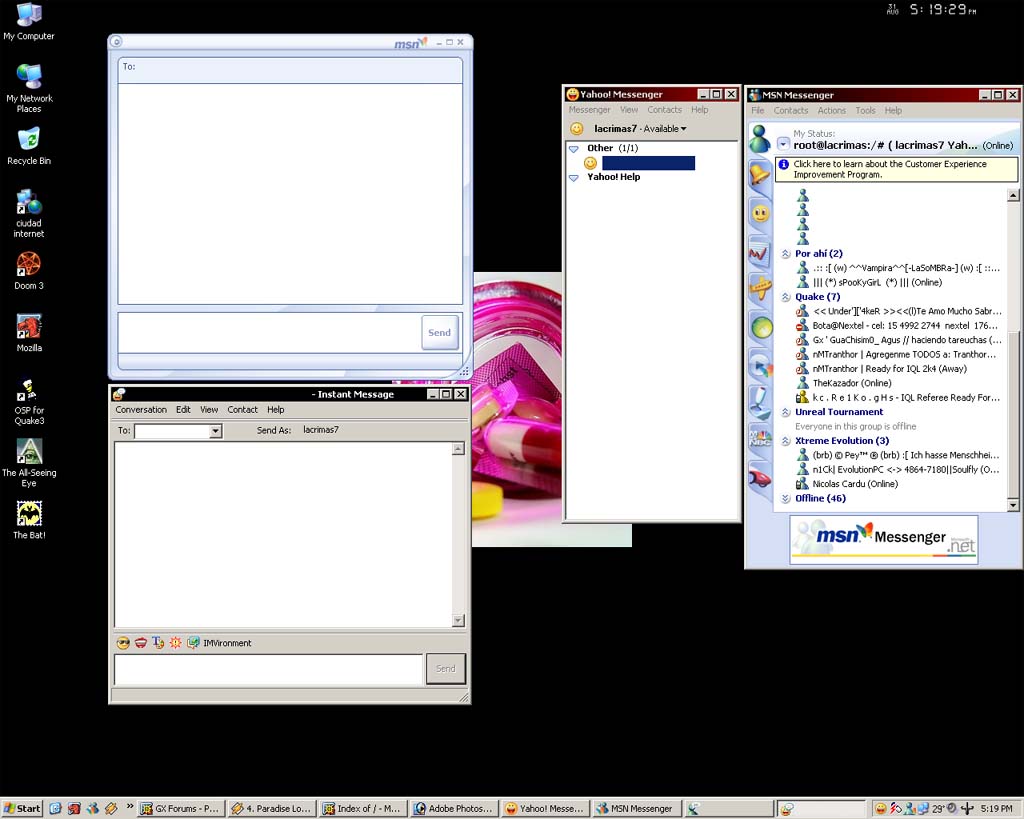Viewport: 1024px width, 819px height.
Task: Switch to Index of / taskbar button
Action: point(362,809)
